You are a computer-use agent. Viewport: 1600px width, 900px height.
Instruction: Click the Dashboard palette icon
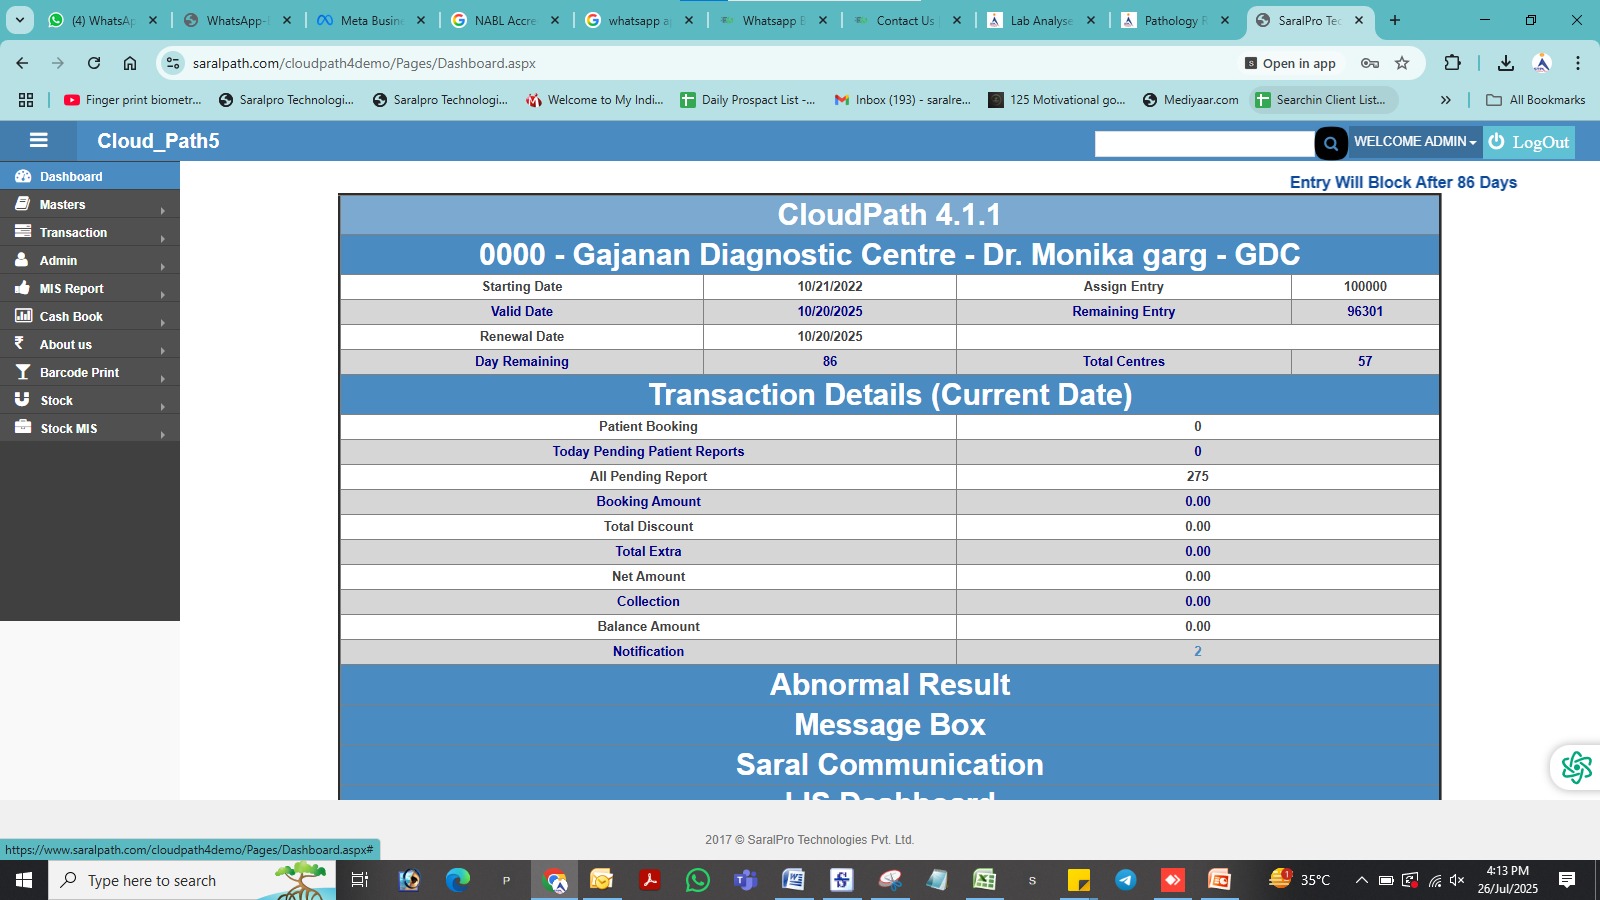pos(23,176)
